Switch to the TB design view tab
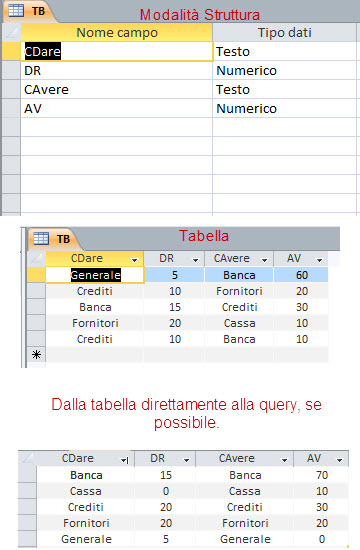Viewport: 360px width, 550px height. (28, 11)
